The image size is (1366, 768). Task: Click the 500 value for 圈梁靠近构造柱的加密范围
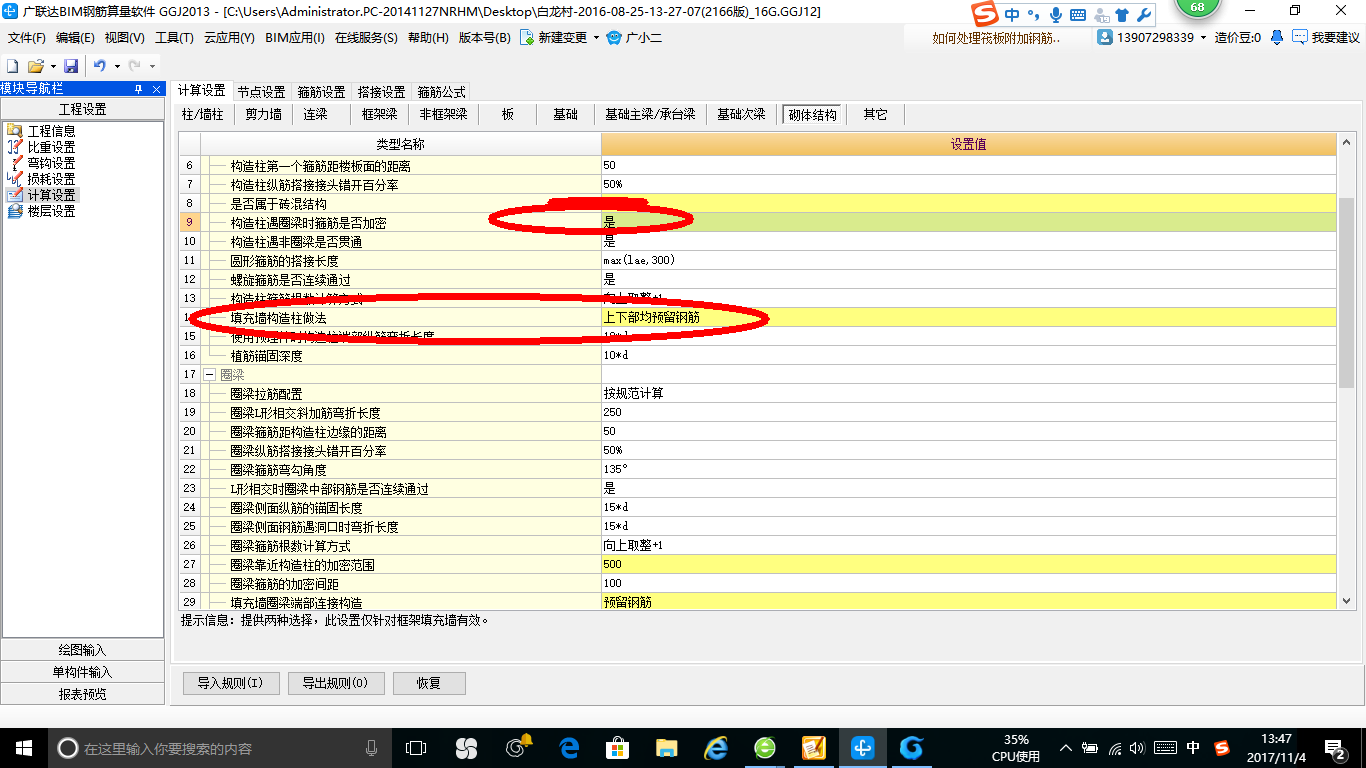(968, 564)
